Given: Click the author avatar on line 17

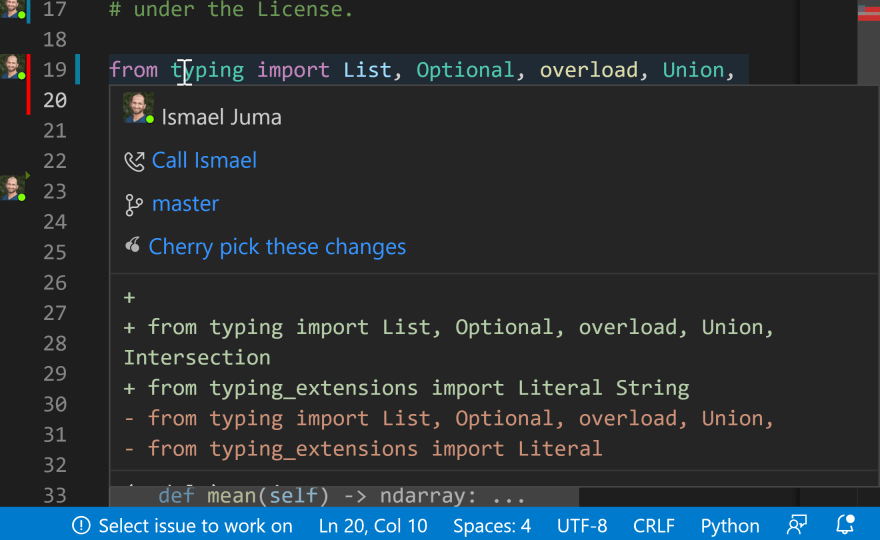Looking at the screenshot, I should [12, 9].
